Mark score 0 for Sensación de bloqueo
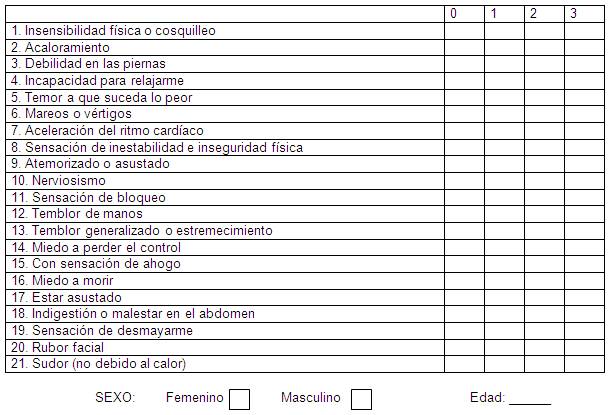The image size is (611, 415). pos(464,198)
